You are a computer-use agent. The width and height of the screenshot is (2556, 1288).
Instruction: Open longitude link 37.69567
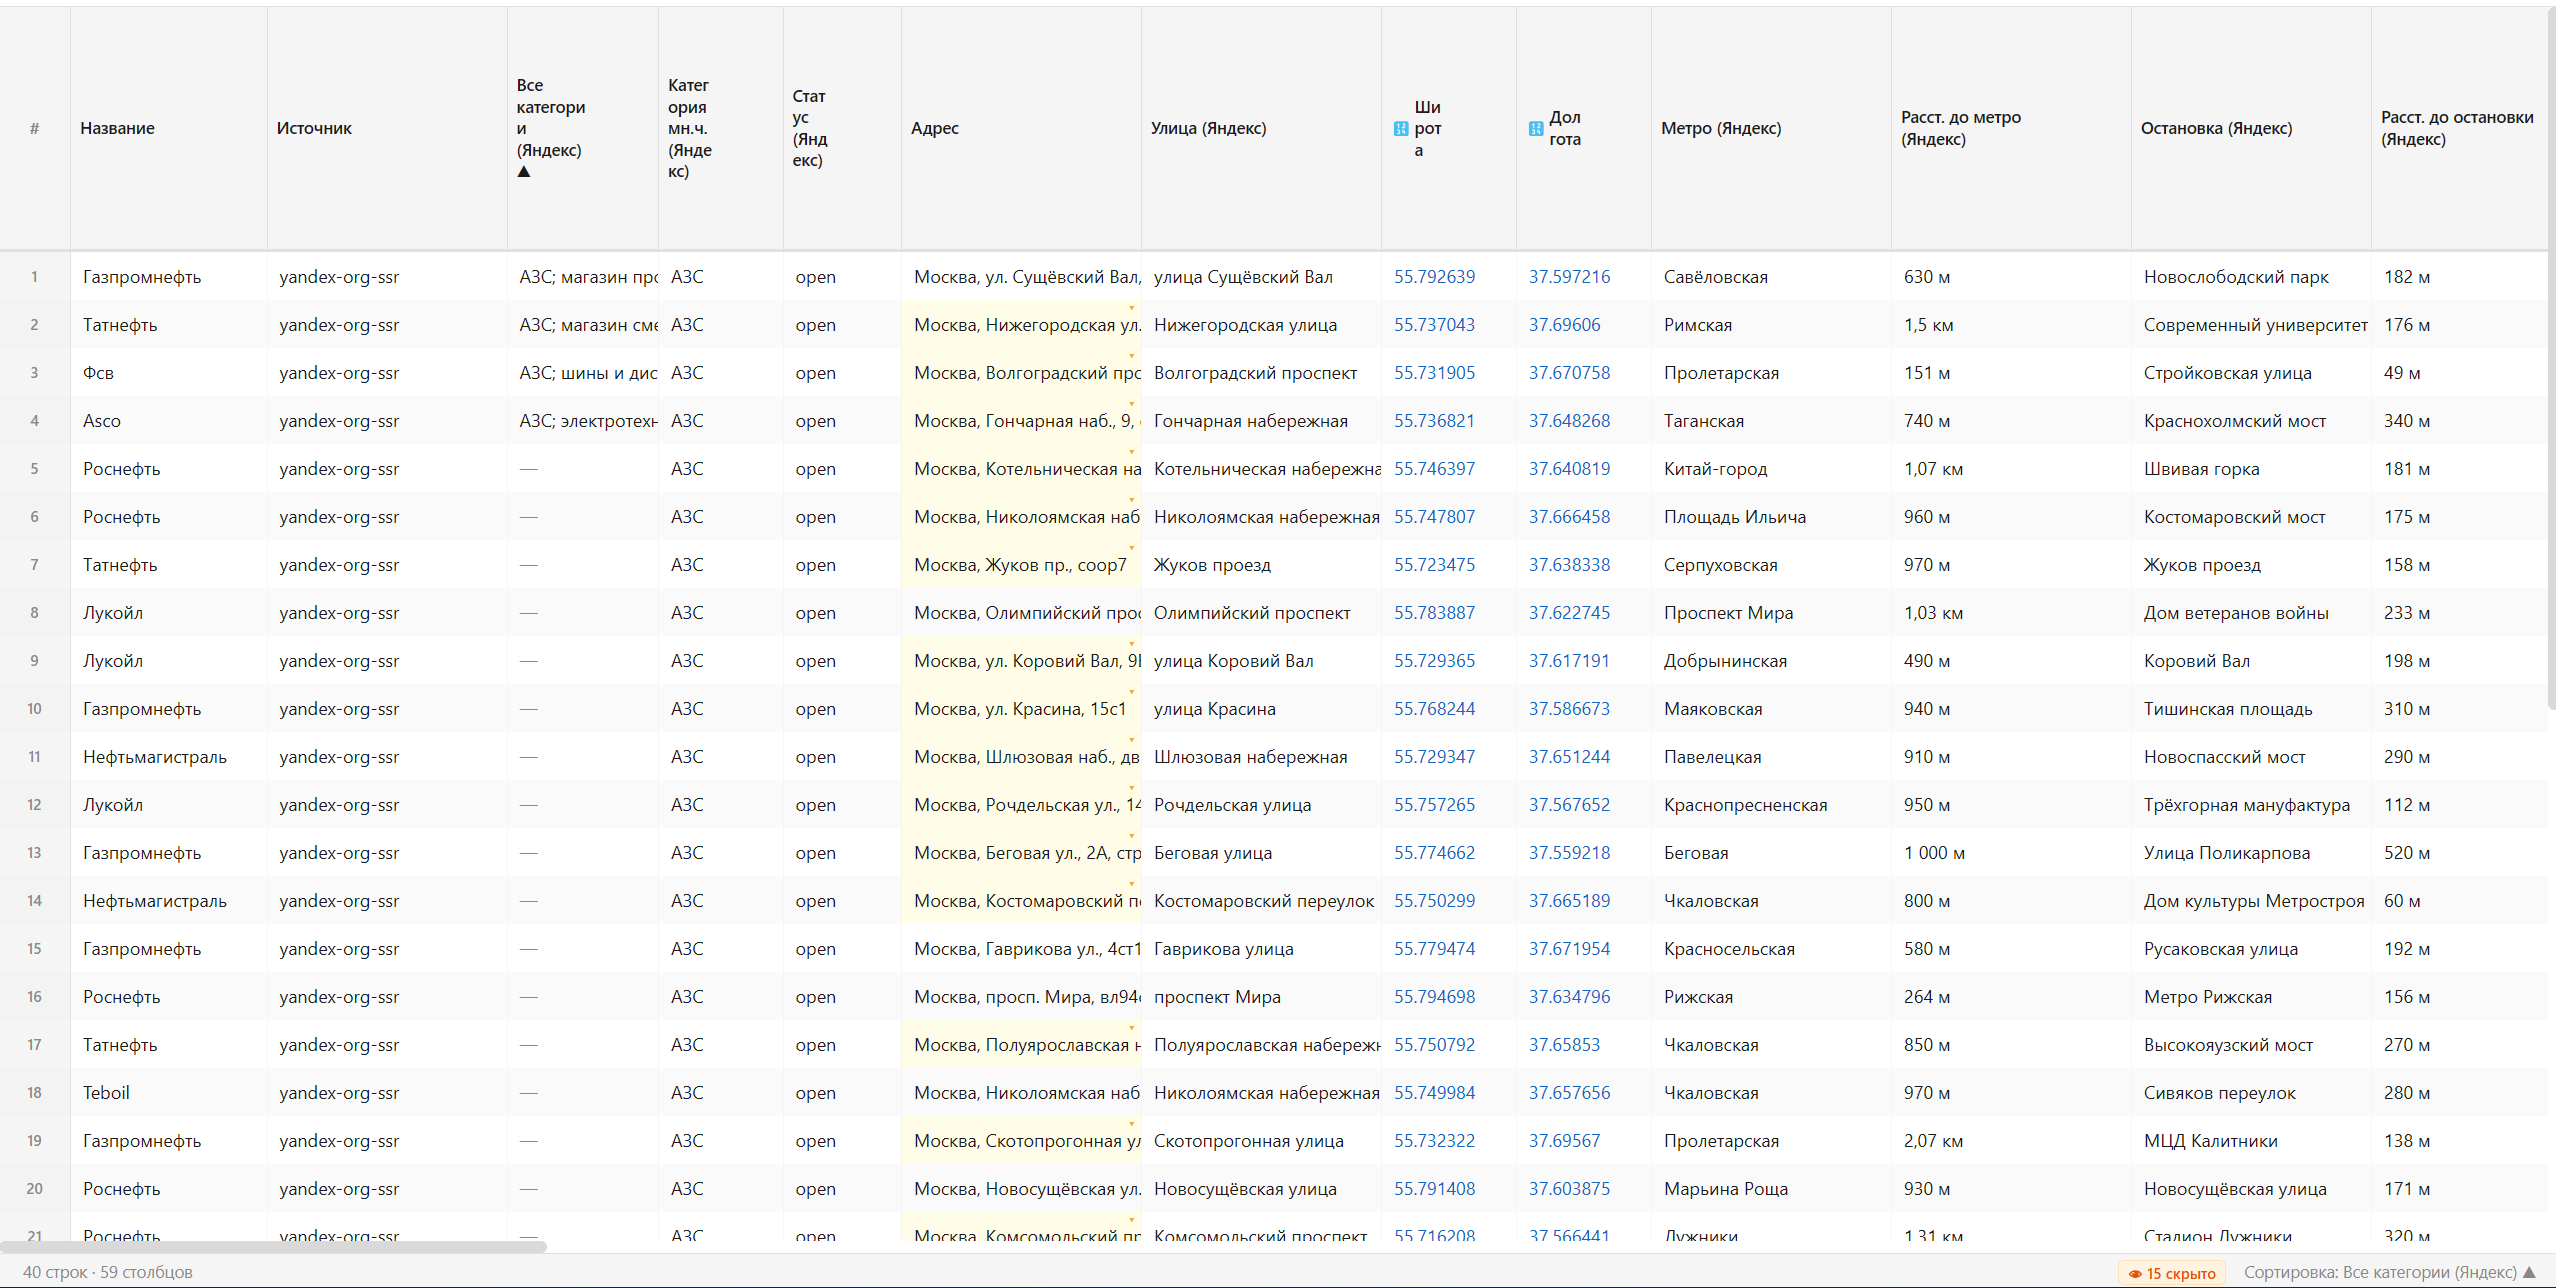[1564, 1141]
